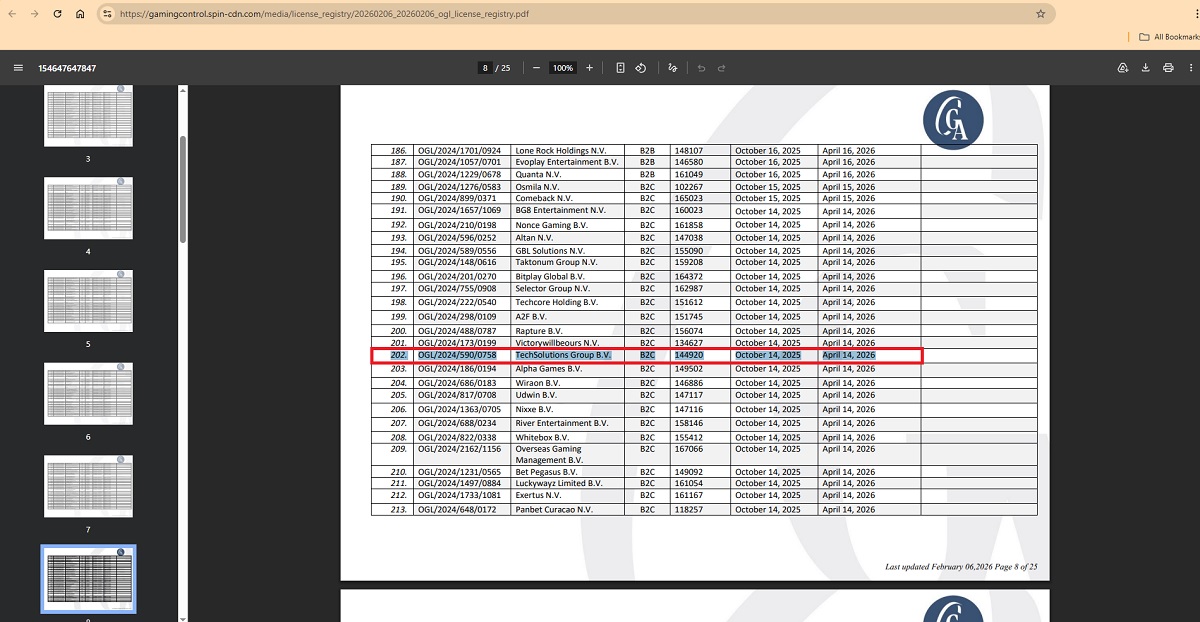Download the PDF file
Viewport: 1200px width, 622px height.
(x=1145, y=68)
